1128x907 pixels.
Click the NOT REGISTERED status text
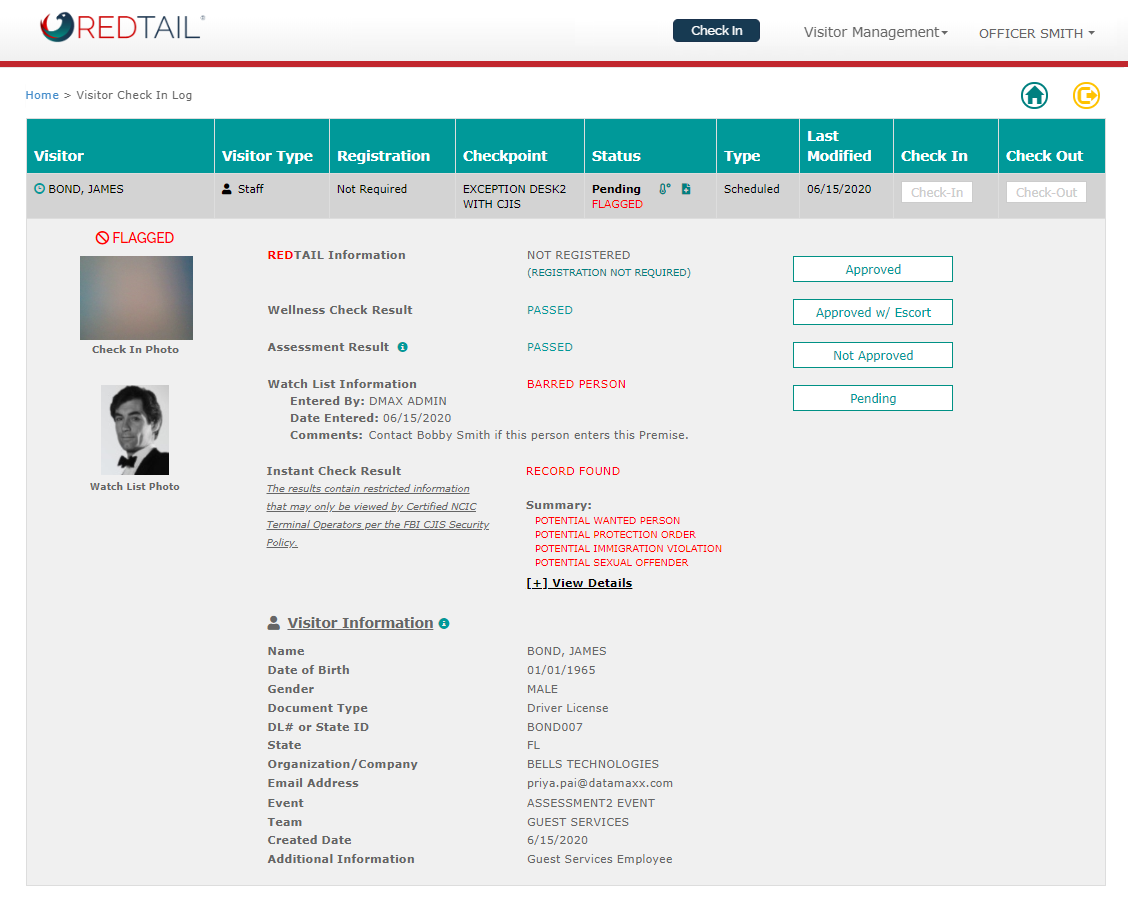coord(578,255)
